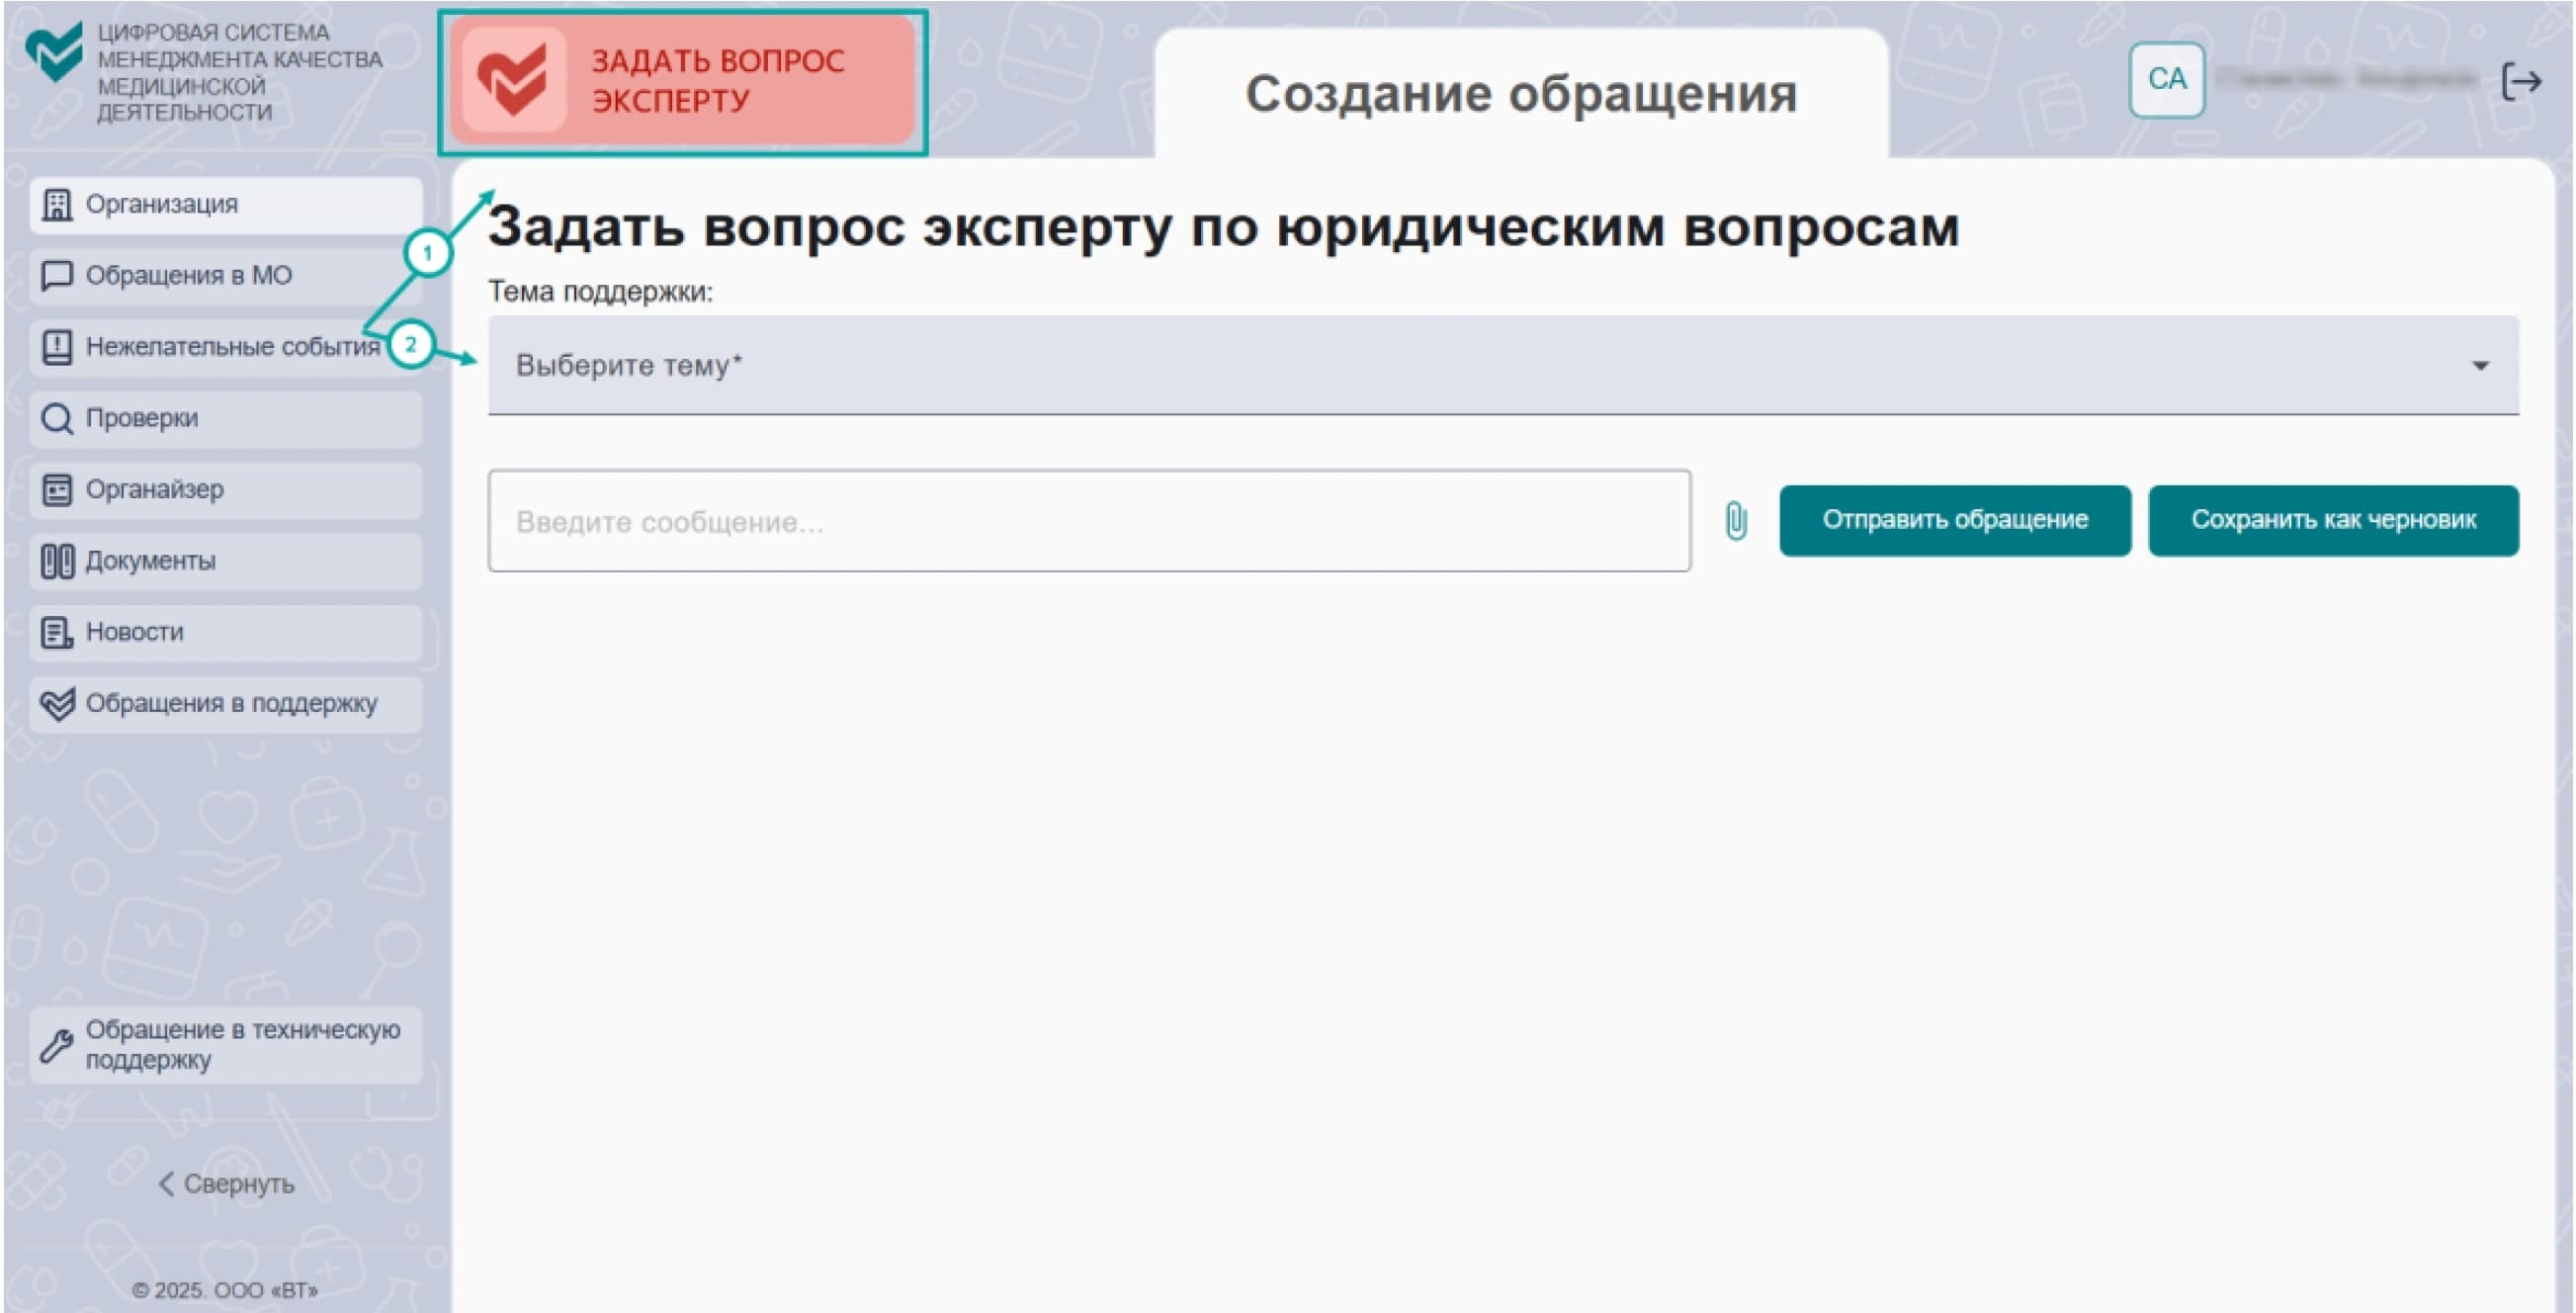This screenshot has height=1313, width=2576.
Task: Click the red heart checkmark icon
Action: (x=513, y=80)
